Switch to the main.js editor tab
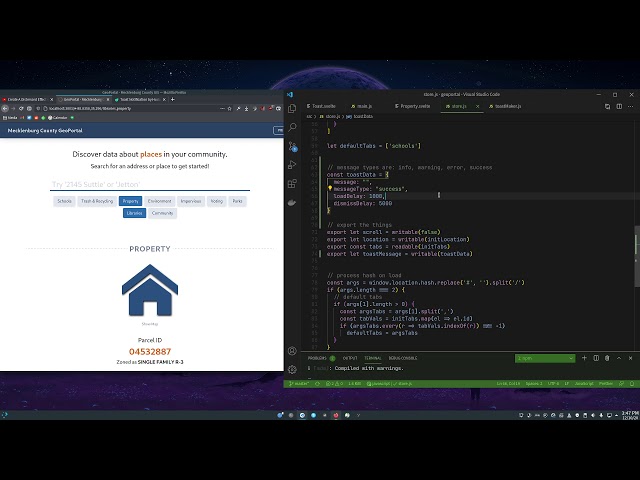 click(x=362, y=106)
